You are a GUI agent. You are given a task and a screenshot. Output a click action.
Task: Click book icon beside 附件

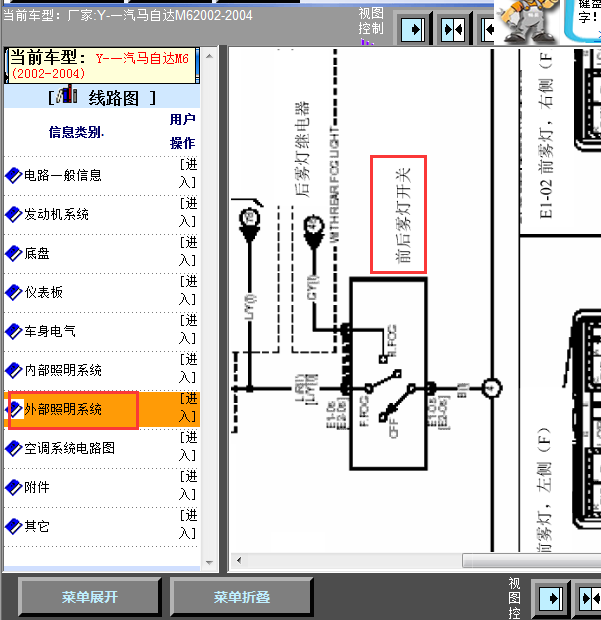pos(13,487)
